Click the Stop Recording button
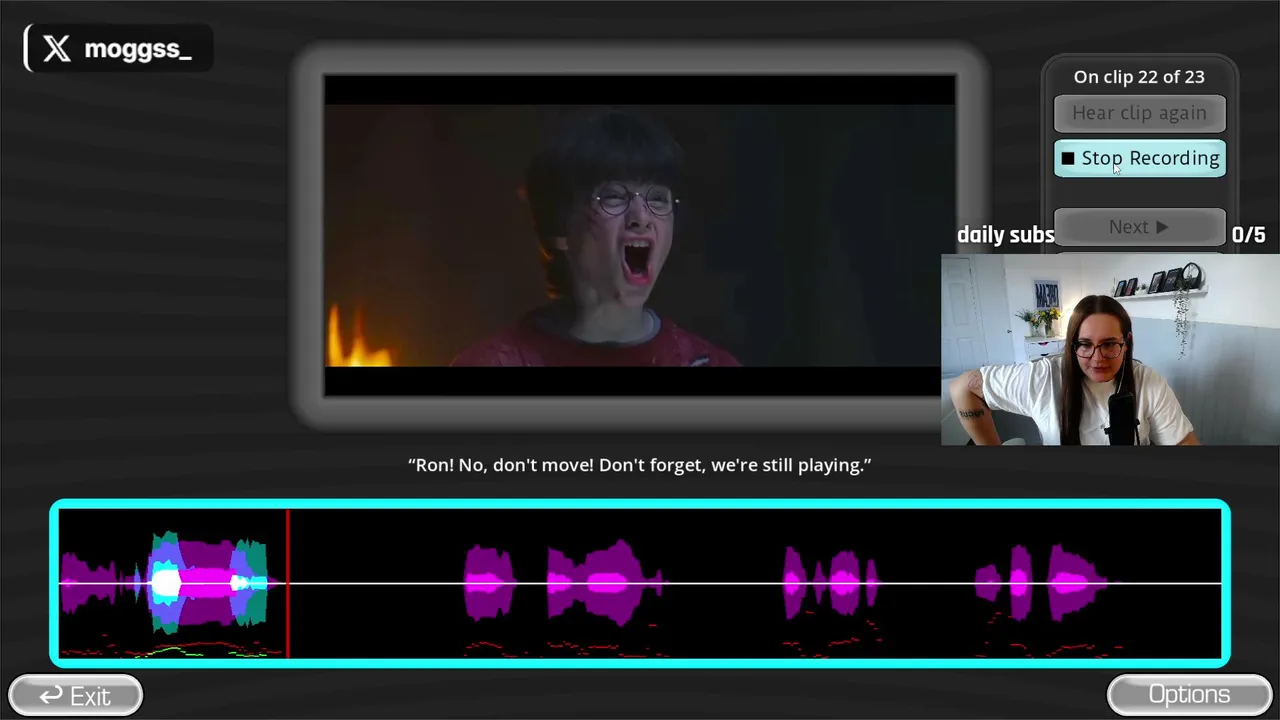The height and width of the screenshot is (720, 1280). [1140, 158]
